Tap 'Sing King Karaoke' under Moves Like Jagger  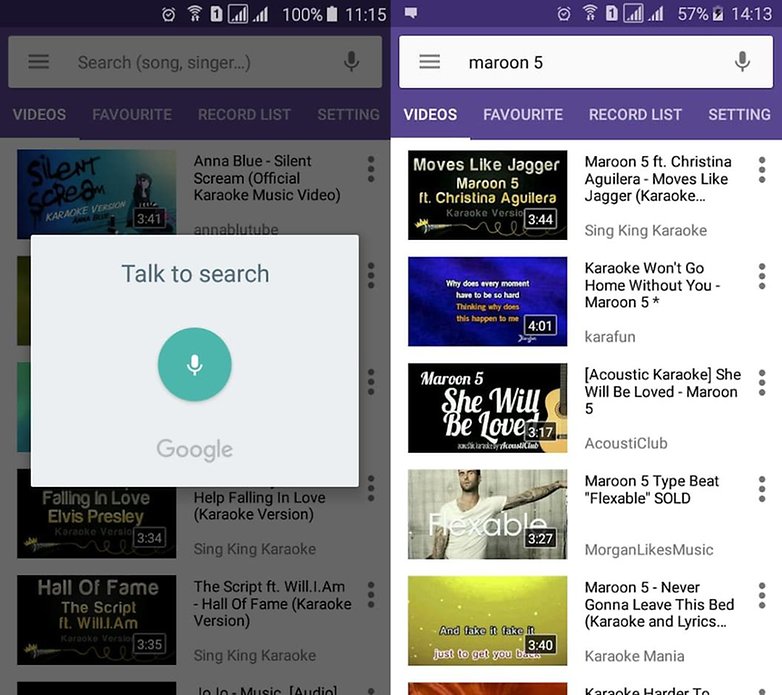(x=646, y=230)
